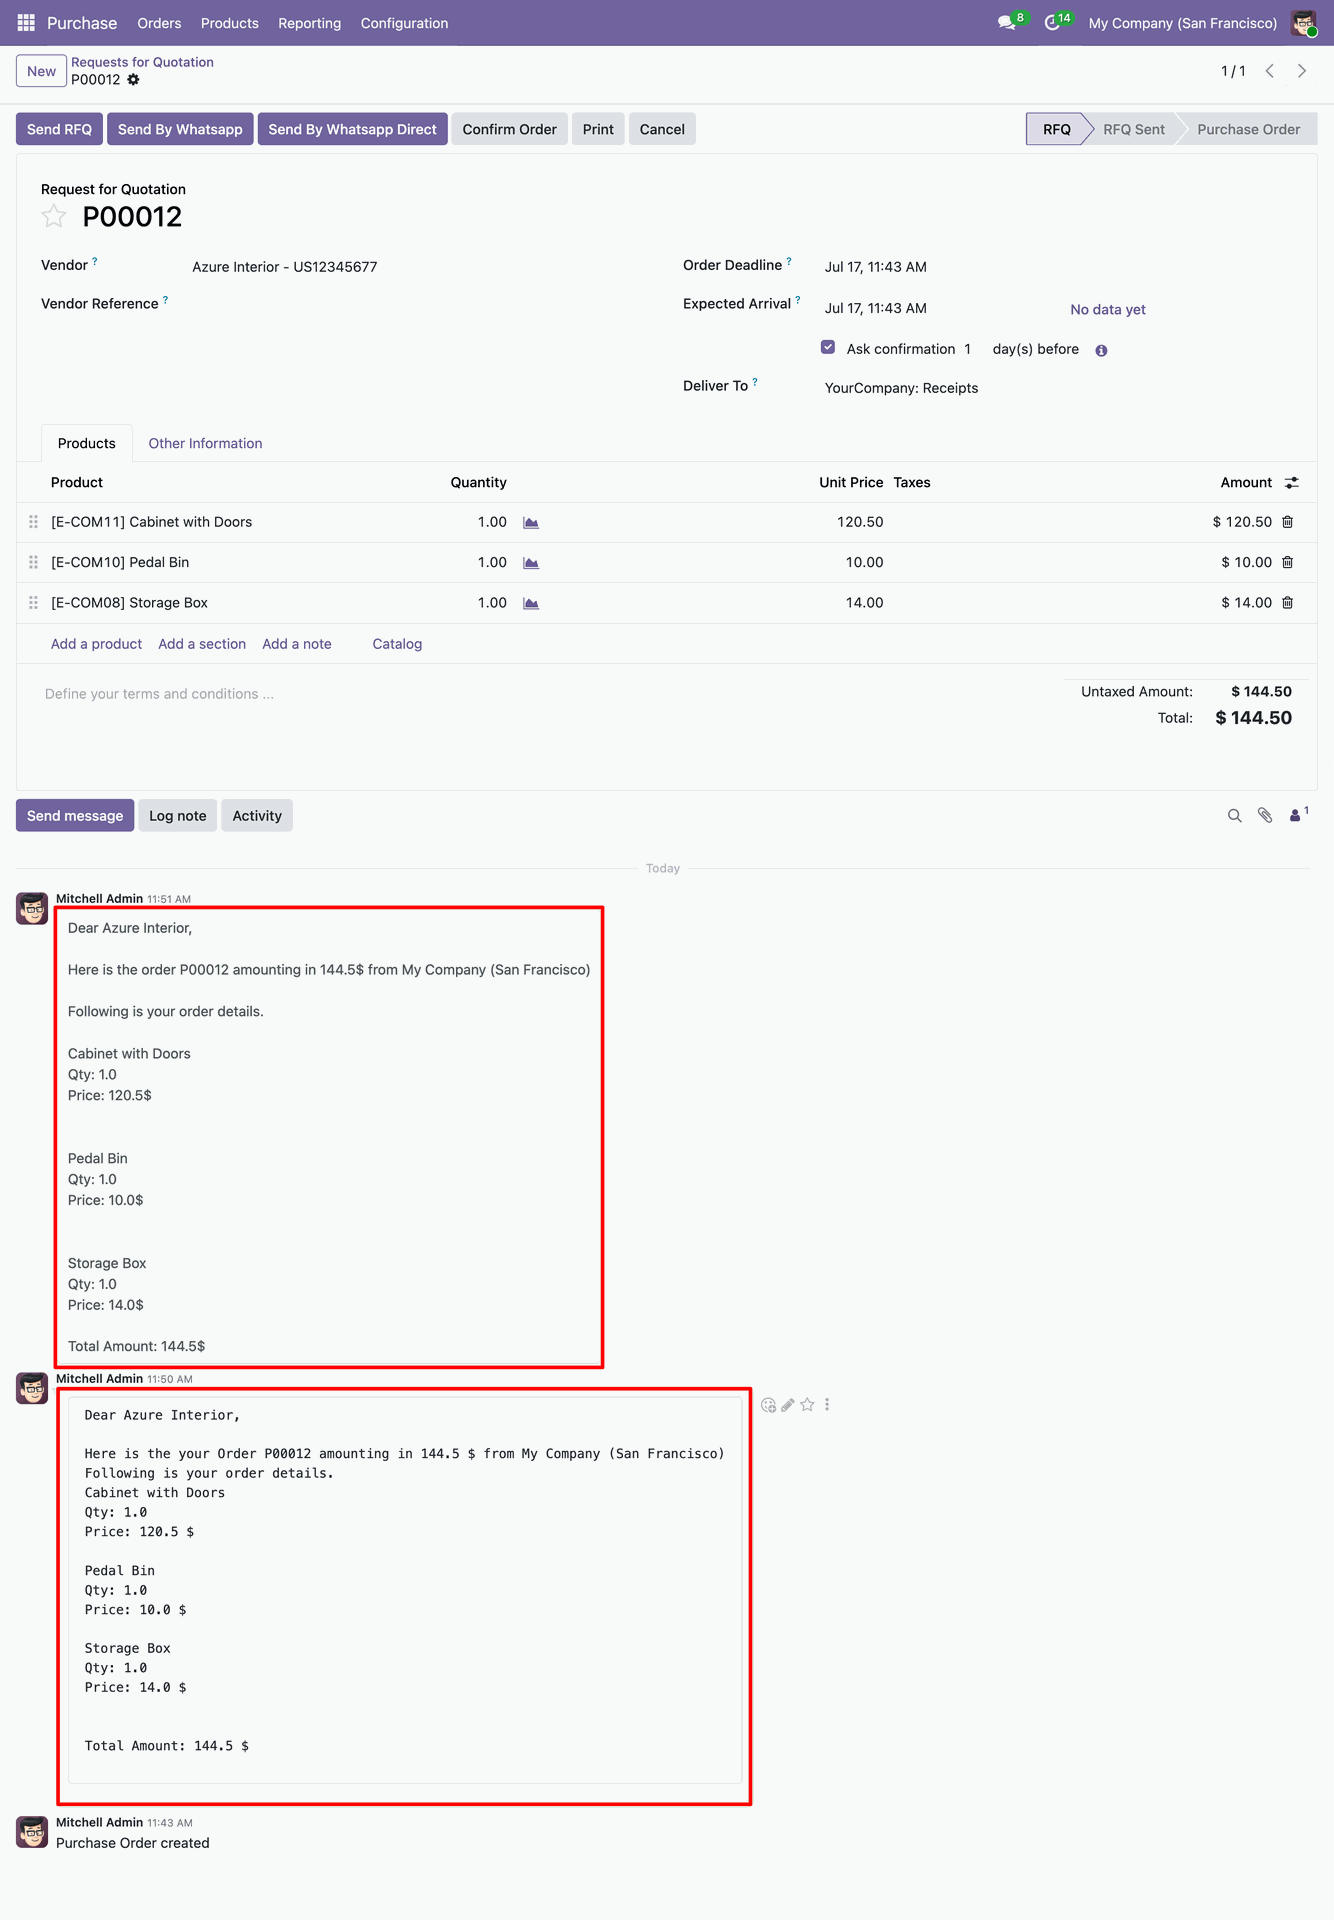Go to the next record arrow
Viewport: 1334px width, 1920px height.
tap(1302, 71)
